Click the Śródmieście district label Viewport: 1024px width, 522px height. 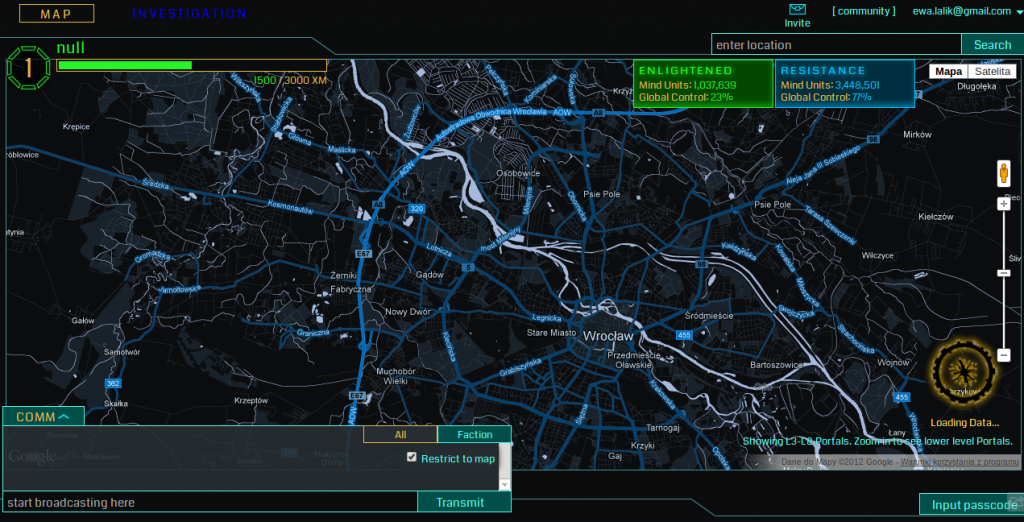tap(709, 316)
